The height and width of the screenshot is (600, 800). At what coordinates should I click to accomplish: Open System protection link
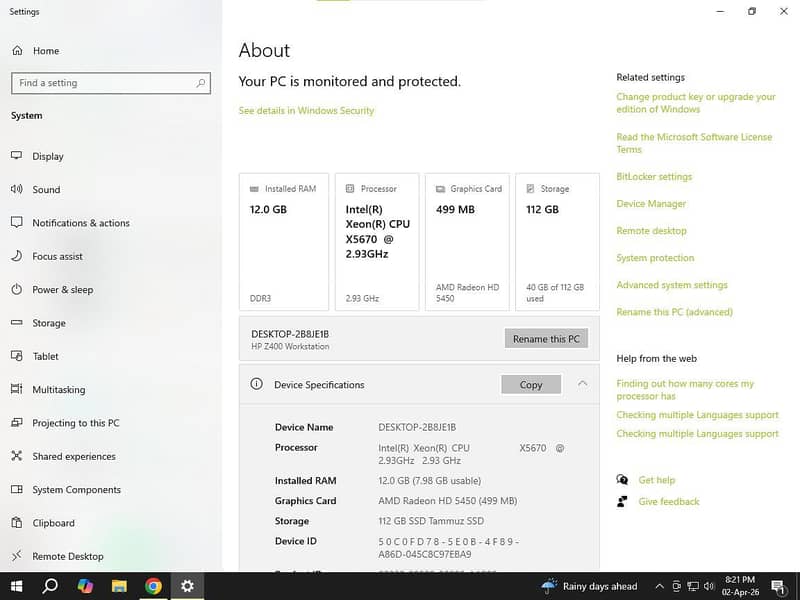tap(655, 258)
